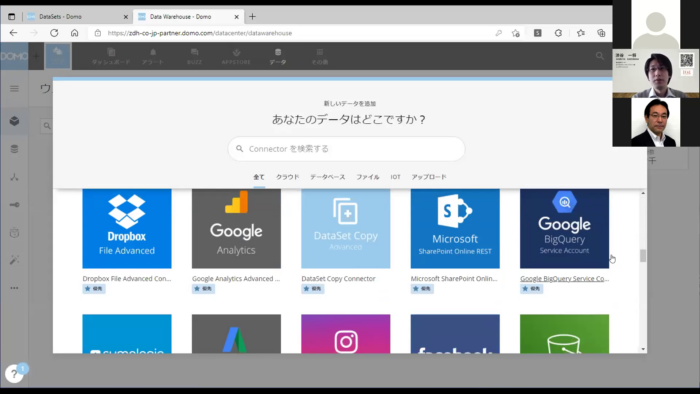This screenshot has width=700, height=394.
Task: Toggle the hamburger sidebar menu
Action: click(x=14, y=89)
